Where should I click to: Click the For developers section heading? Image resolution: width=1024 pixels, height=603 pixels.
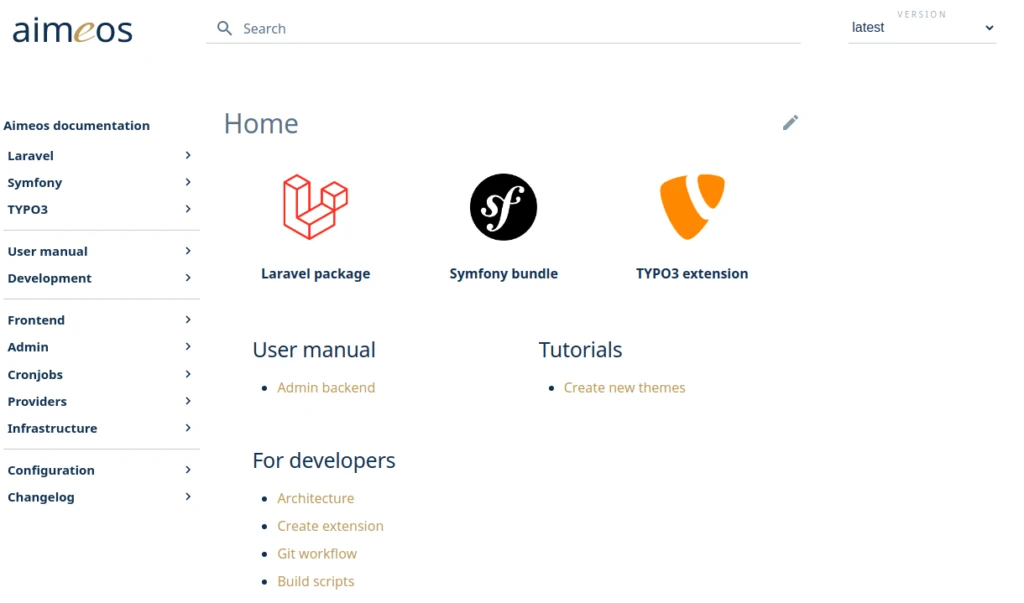(324, 461)
